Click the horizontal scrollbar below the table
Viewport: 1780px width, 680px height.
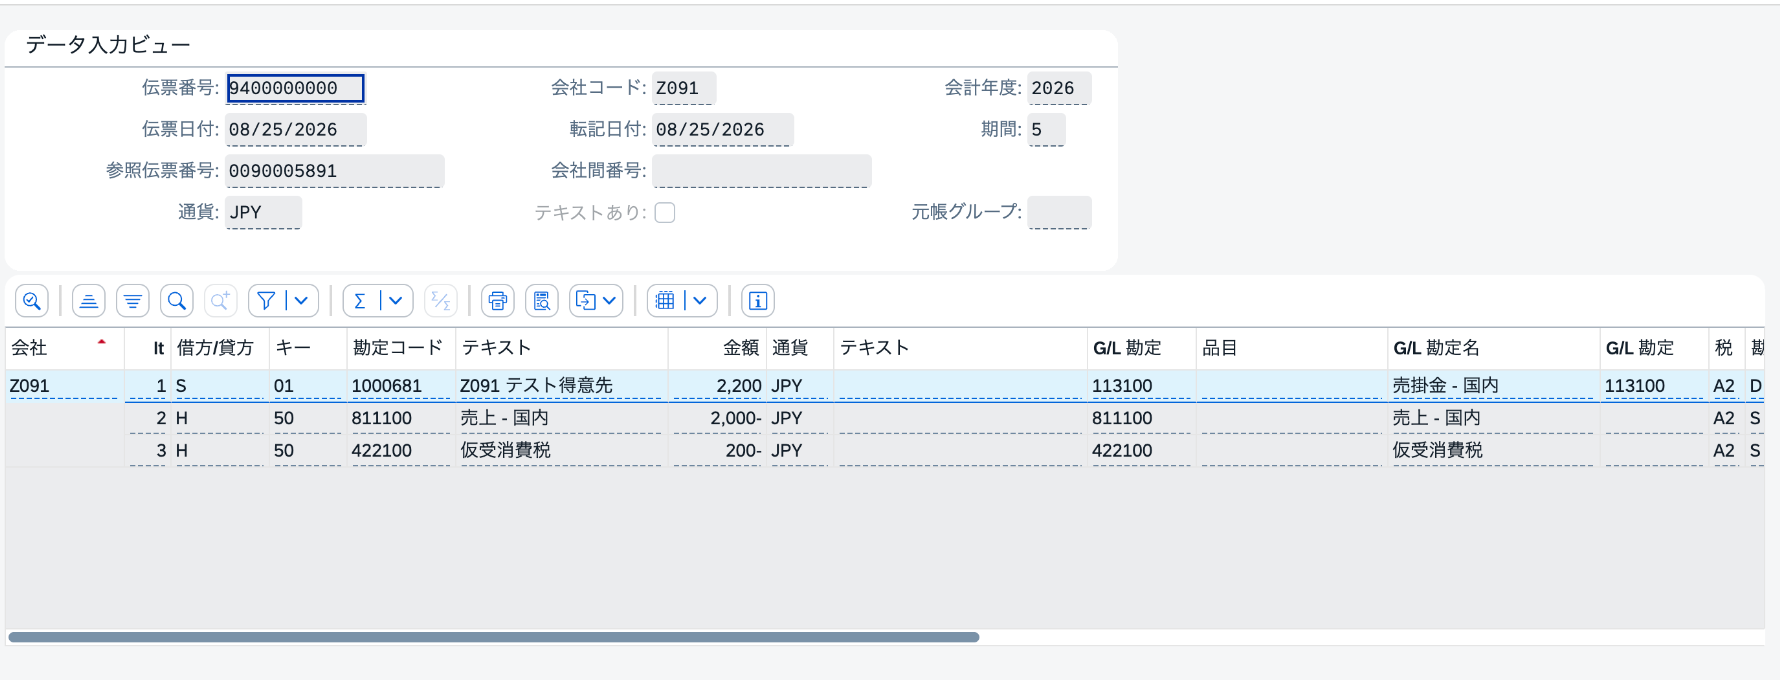[494, 637]
